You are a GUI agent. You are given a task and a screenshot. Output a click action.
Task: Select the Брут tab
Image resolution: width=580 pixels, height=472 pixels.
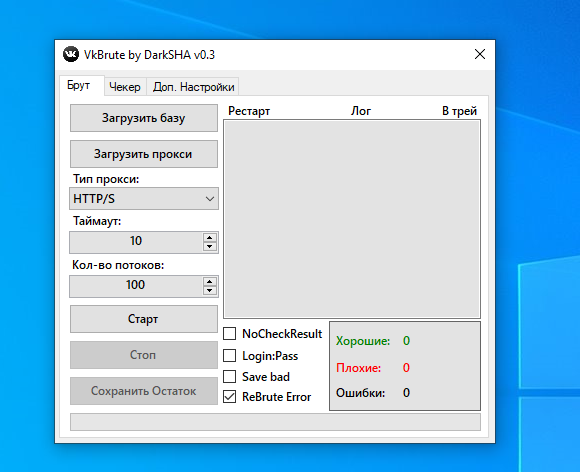coord(79,85)
